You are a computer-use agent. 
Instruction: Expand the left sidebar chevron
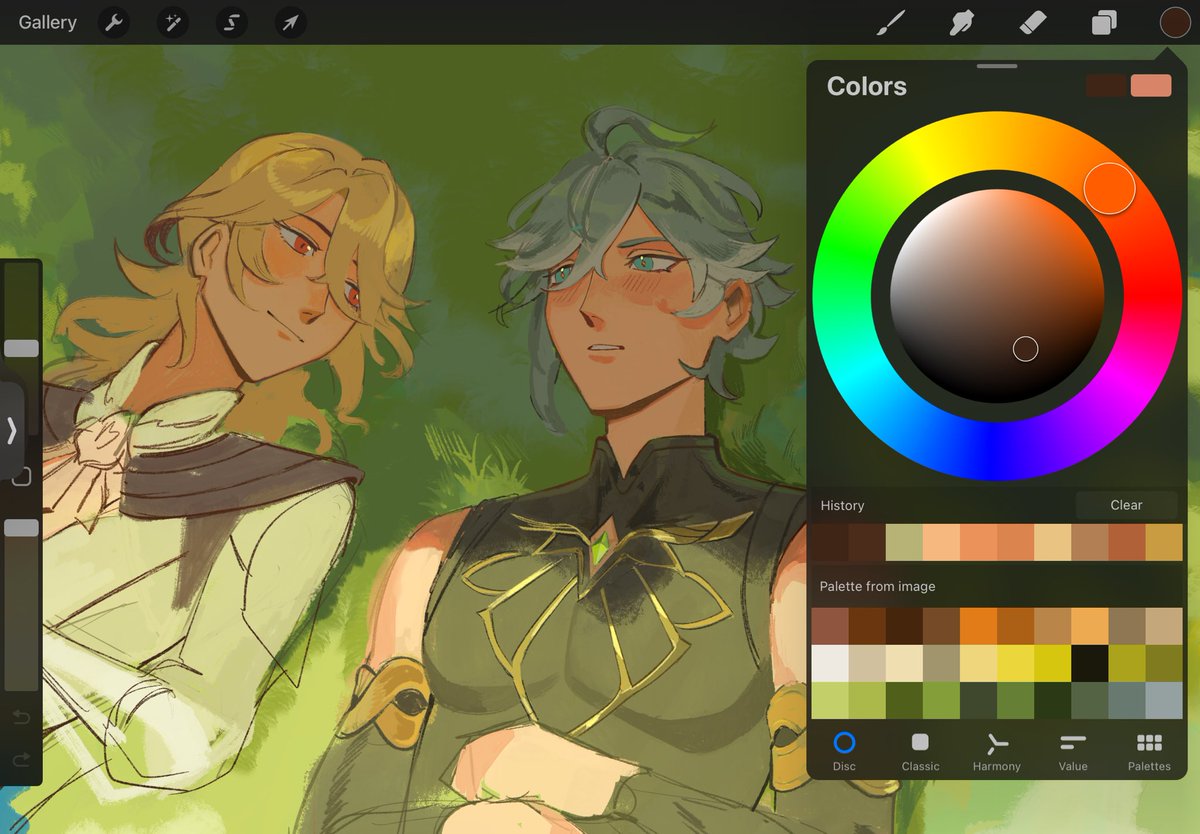tap(12, 430)
